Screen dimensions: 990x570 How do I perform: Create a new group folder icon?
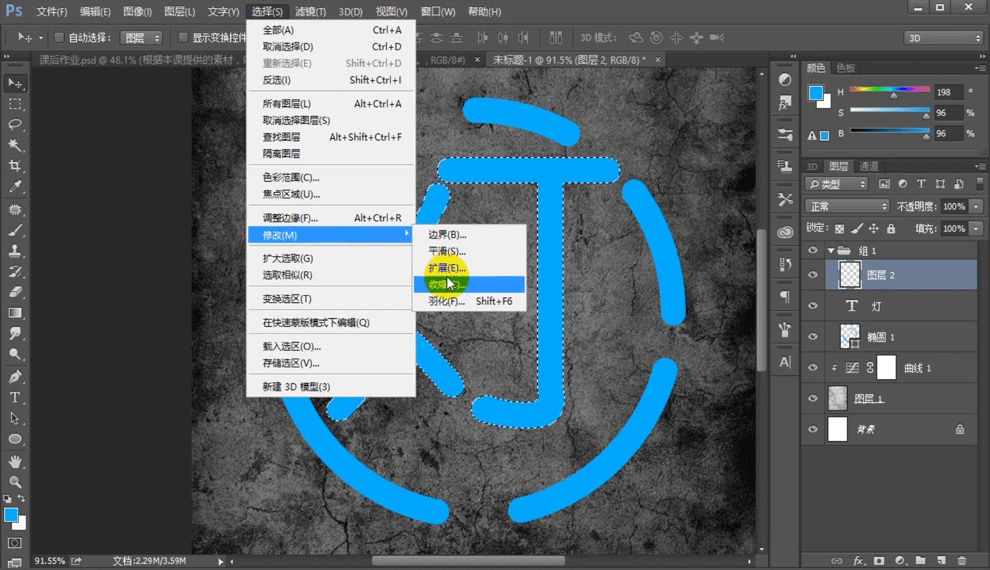(x=921, y=561)
